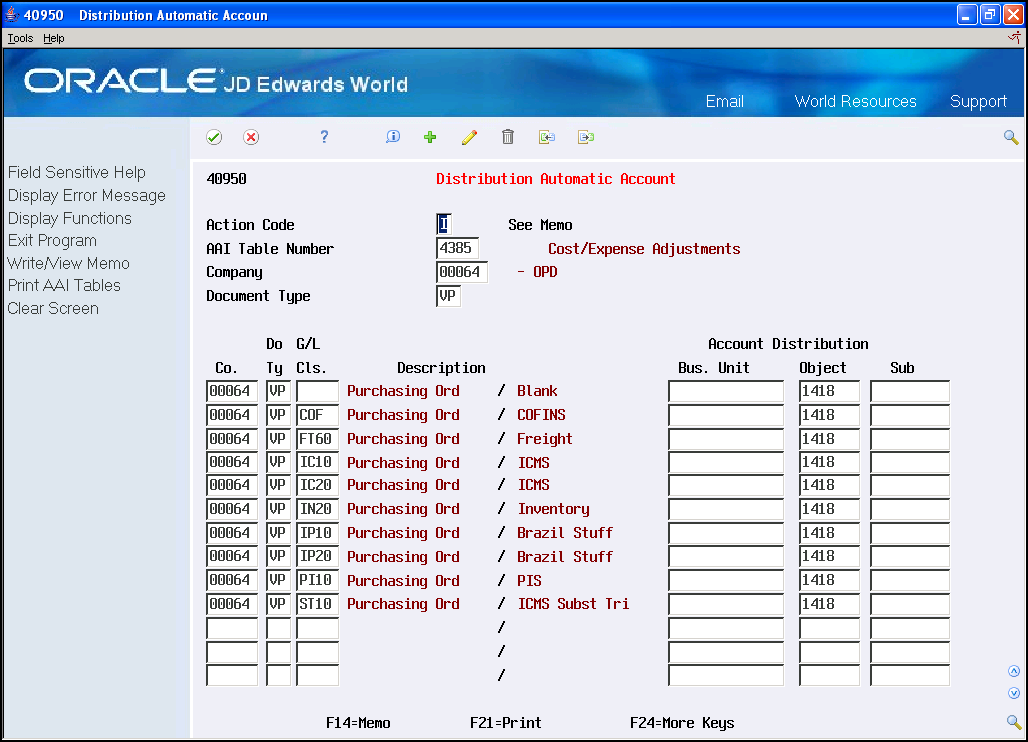Image resolution: width=1028 pixels, height=742 pixels.
Task: Select Field Sensitive Help
Action: coord(77,172)
